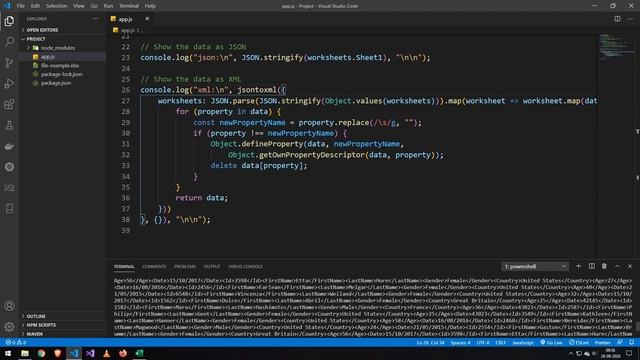Screen dimensions: 640x360
Task: Switch to the OUTPUT panel tab
Action: click(212, 267)
